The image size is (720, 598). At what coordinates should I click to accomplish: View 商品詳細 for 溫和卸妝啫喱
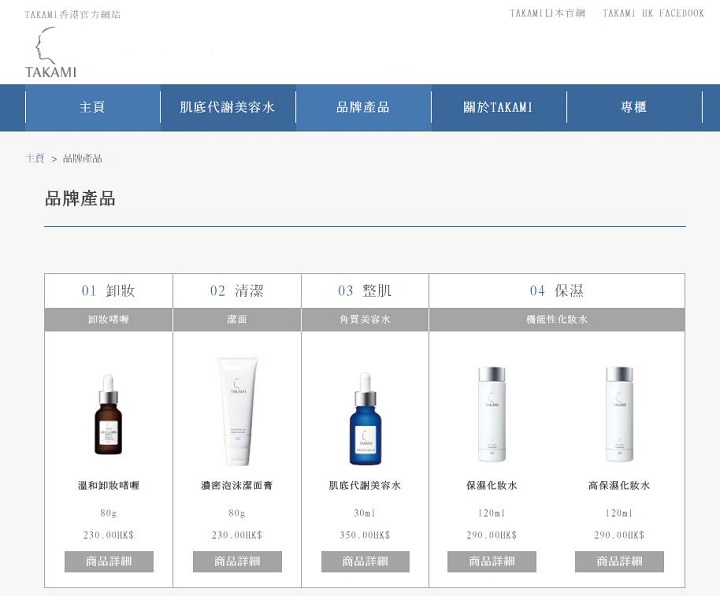(x=109, y=561)
